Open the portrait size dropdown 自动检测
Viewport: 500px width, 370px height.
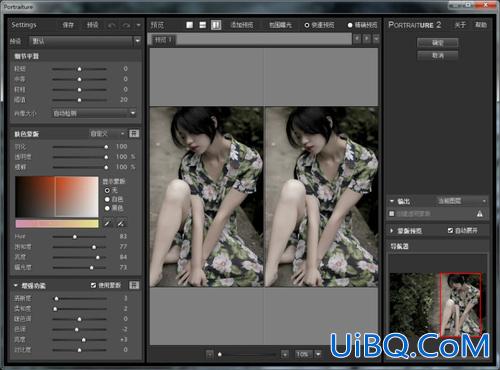(94, 113)
